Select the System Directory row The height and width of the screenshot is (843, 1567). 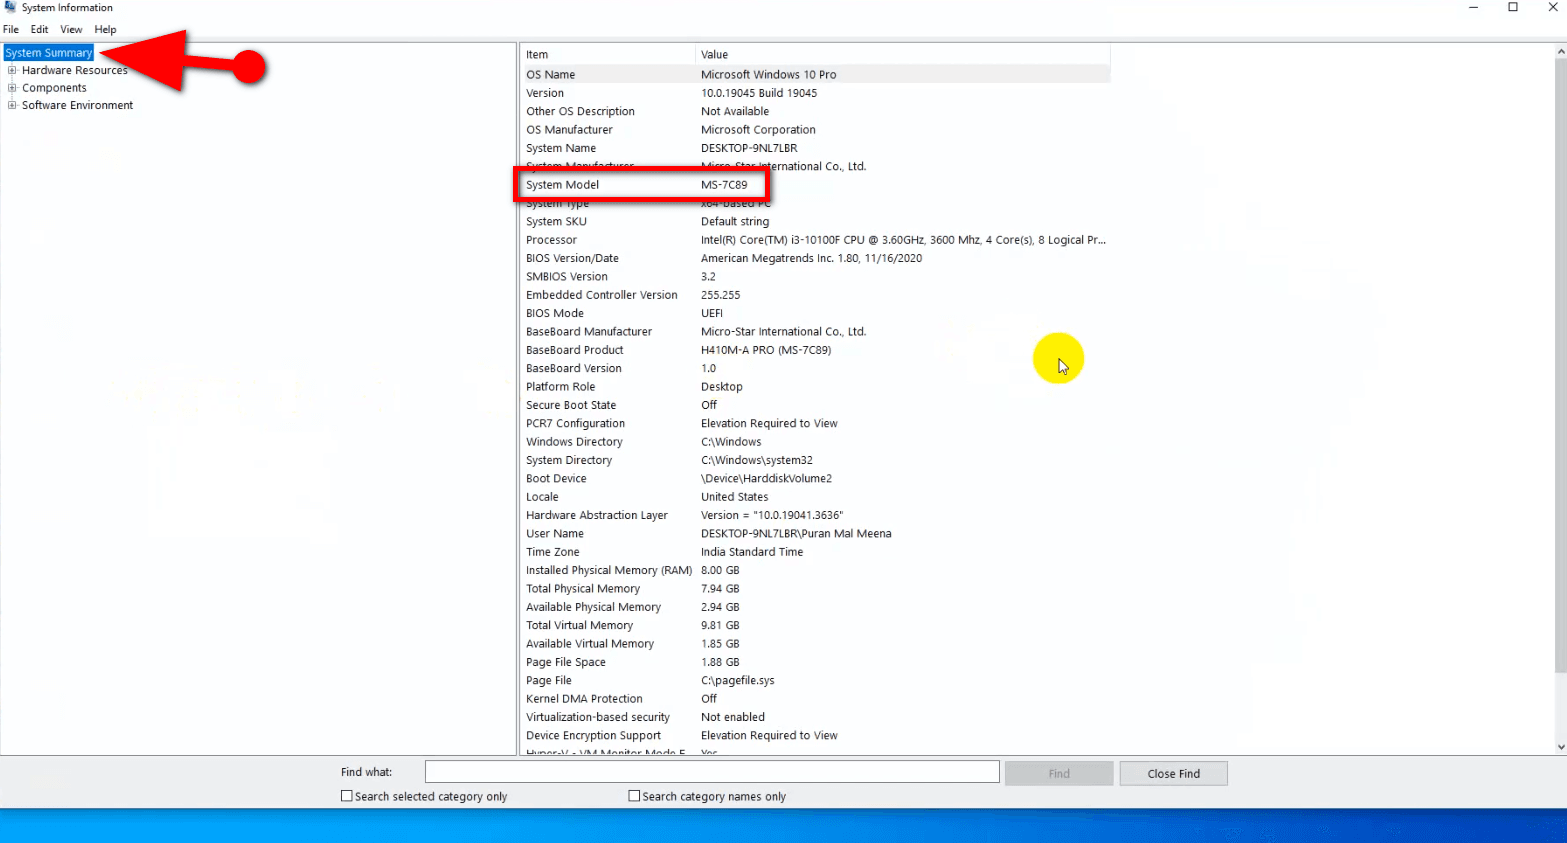pos(815,460)
